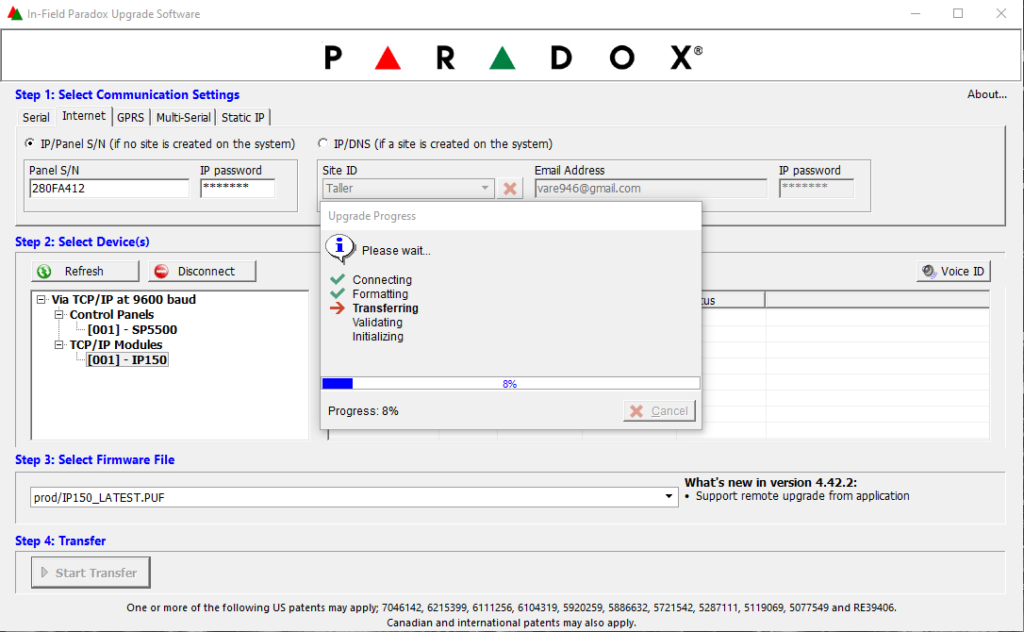Click the IP password field beside Panel S/N
The image size is (1024, 632).
point(238,188)
